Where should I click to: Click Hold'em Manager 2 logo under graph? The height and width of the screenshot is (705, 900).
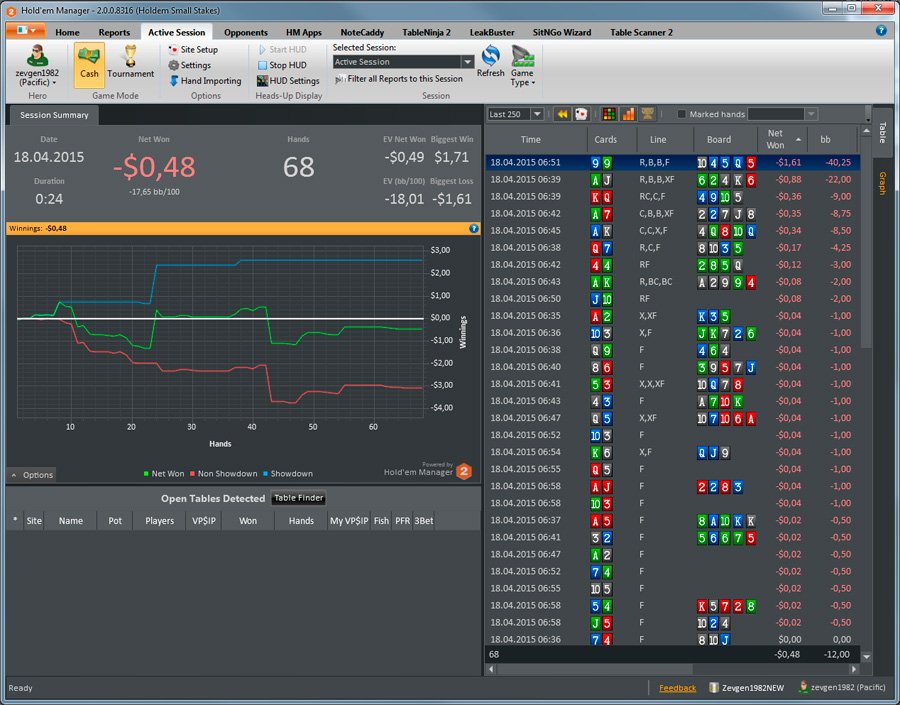tap(464, 472)
